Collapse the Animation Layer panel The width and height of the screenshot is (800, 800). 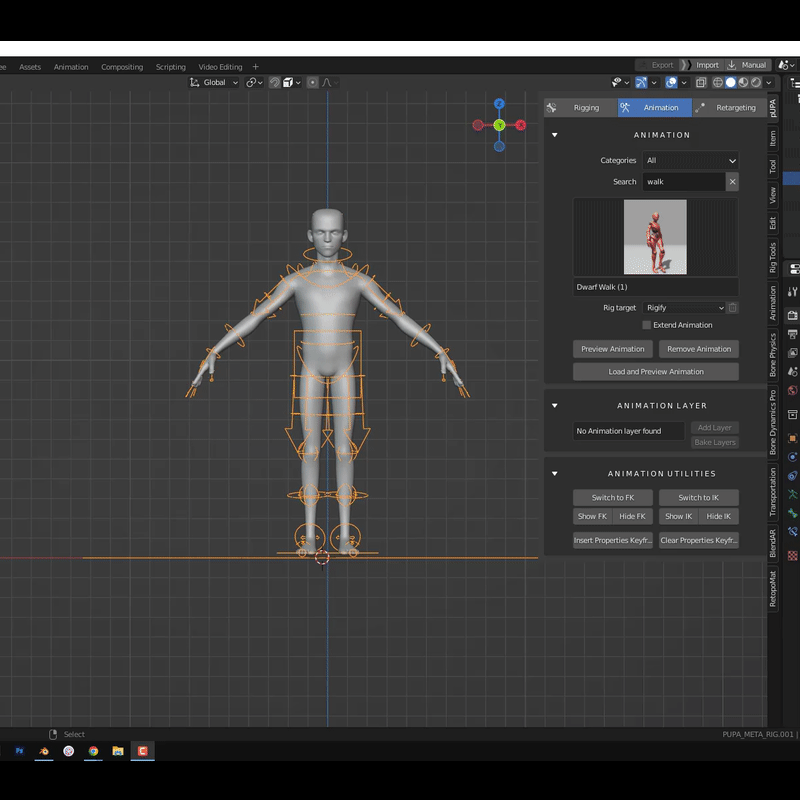pos(555,406)
